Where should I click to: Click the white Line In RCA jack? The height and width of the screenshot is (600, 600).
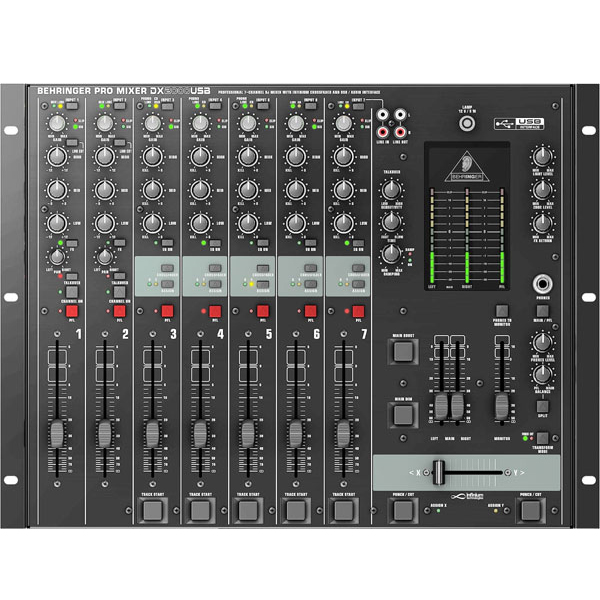click(383, 114)
